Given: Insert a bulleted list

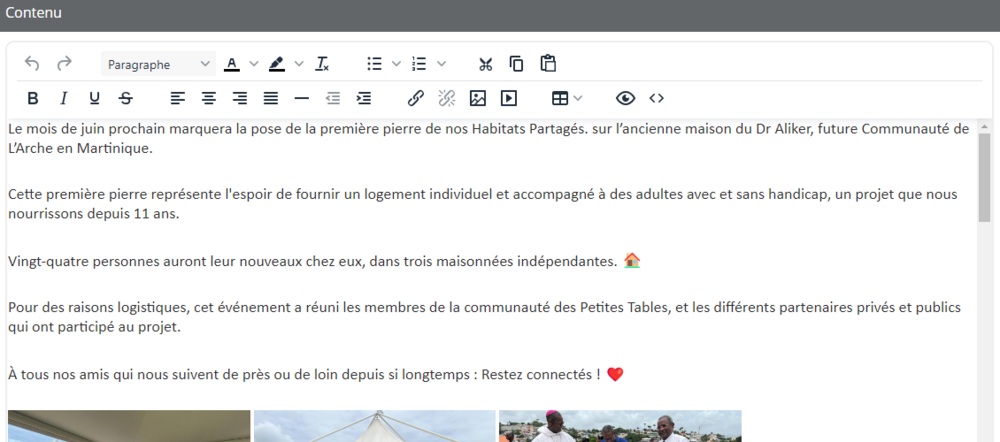Looking at the screenshot, I should click(x=374, y=64).
